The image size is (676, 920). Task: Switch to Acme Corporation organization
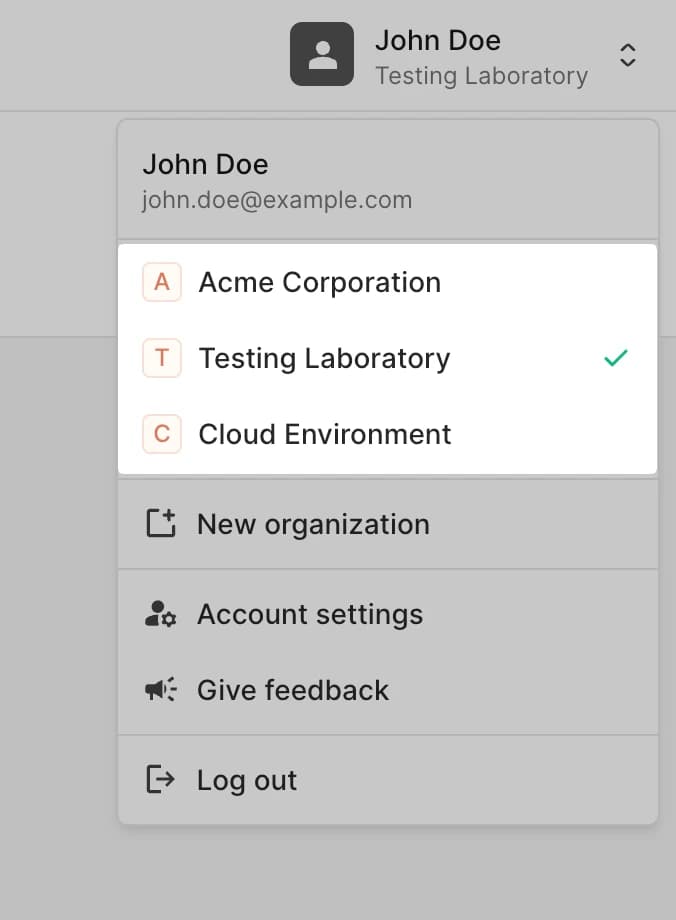pyautogui.click(x=319, y=283)
